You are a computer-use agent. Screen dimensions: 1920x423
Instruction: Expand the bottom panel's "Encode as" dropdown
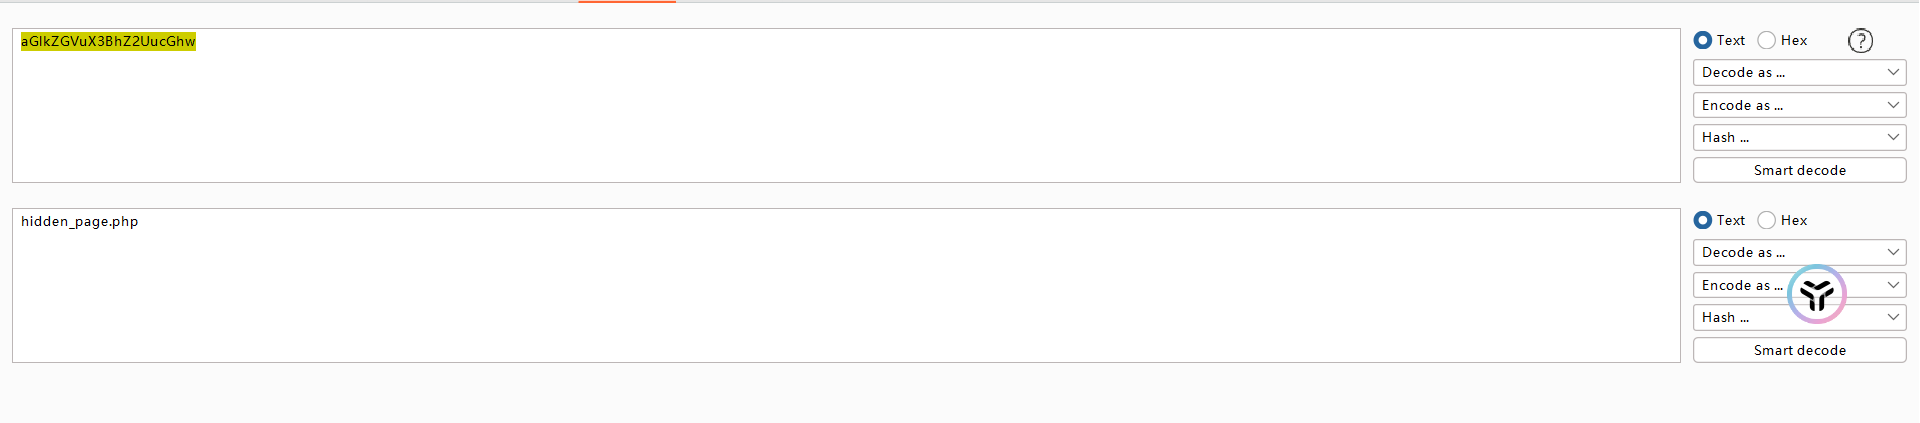click(x=1740, y=286)
